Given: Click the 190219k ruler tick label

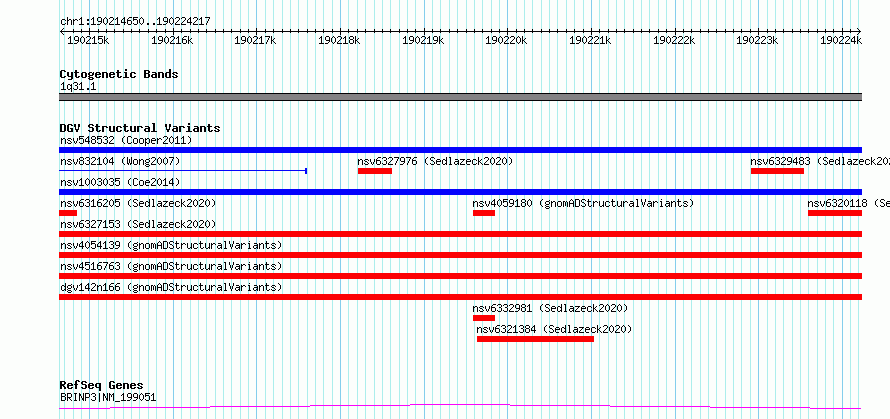Looking at the screenshot, I should point(423,40).
